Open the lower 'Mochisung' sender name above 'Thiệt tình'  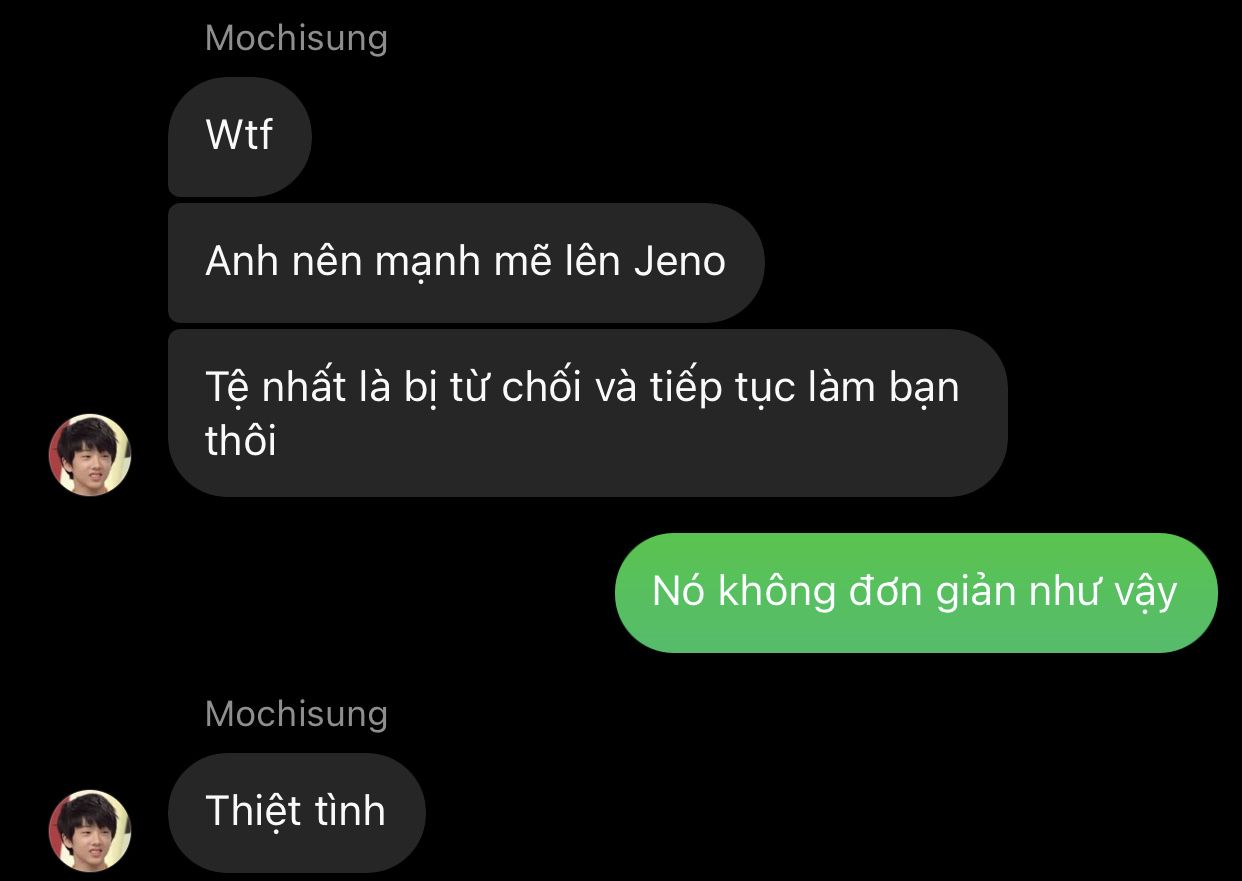click(296, 714)
